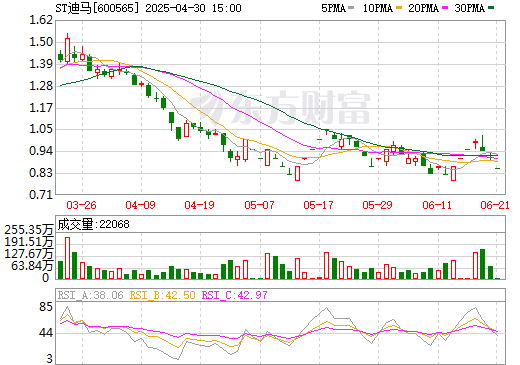Click the 1.28 price axis label
The height and width of the screenshot is (365, 520).
(x=41, y=86)
